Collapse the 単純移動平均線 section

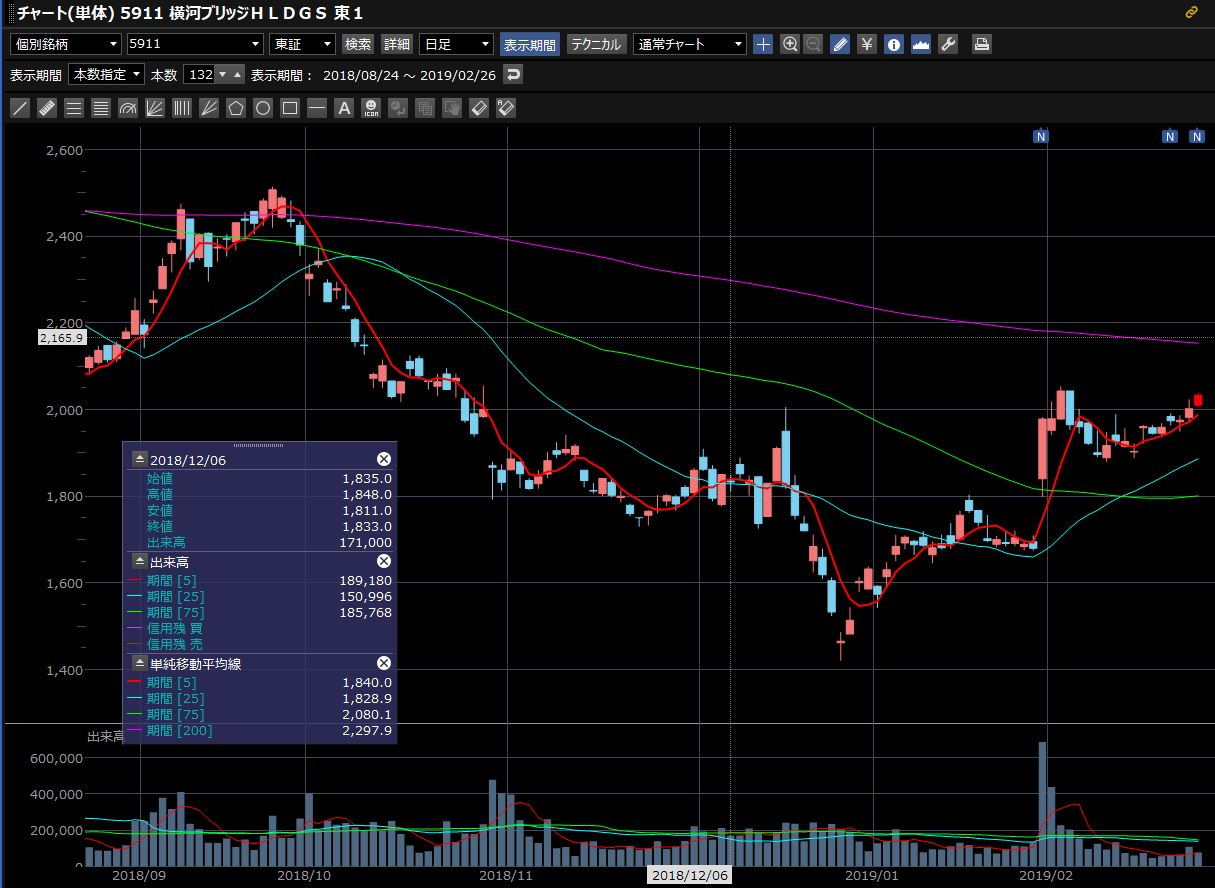click(138, 663)
